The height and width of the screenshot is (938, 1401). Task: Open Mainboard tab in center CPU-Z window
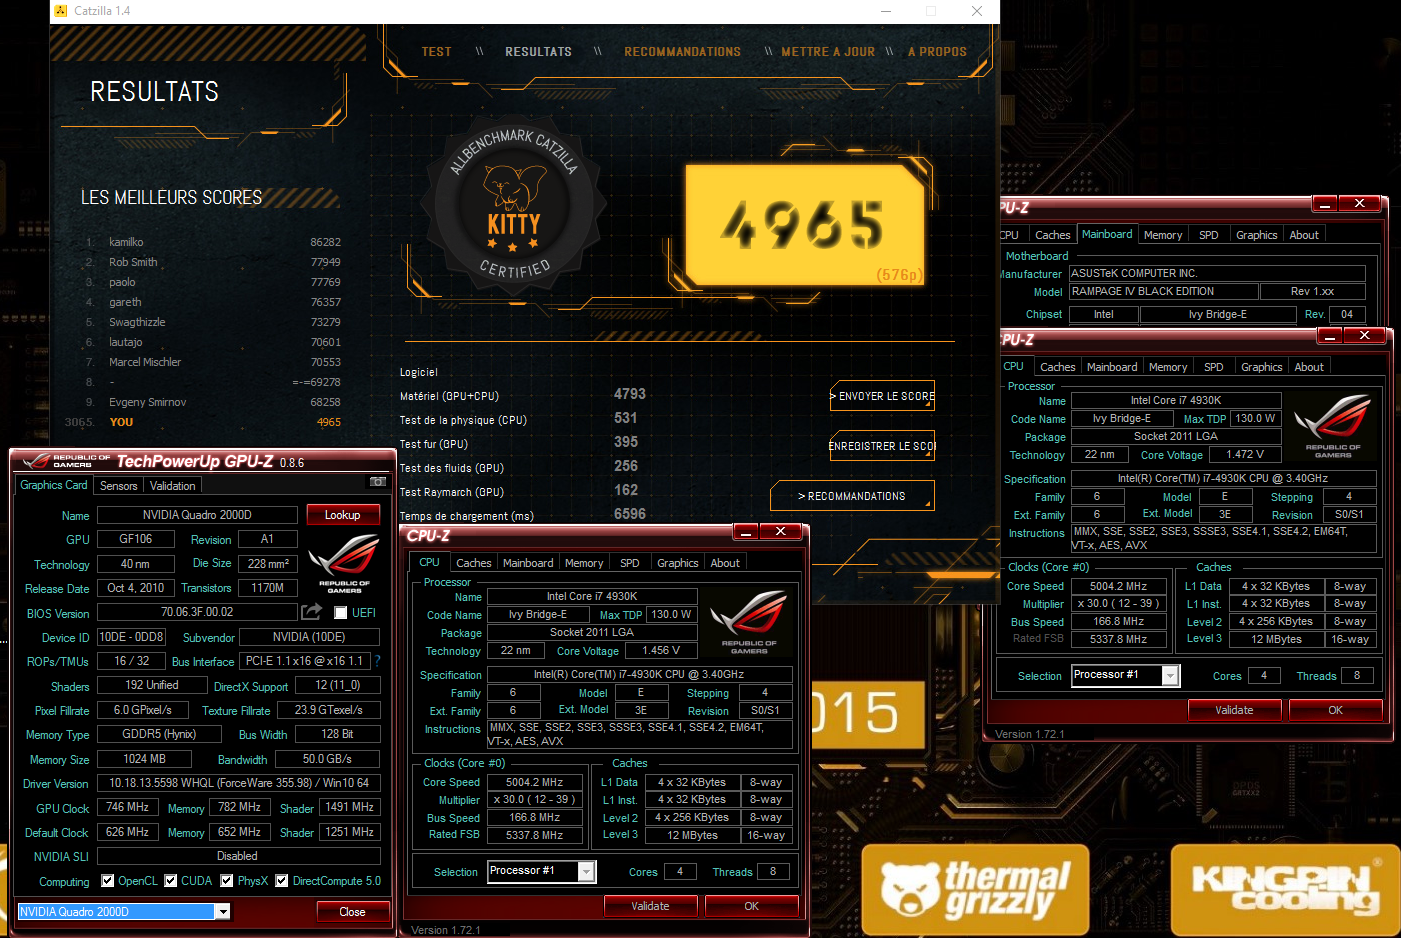click(528, 563)
